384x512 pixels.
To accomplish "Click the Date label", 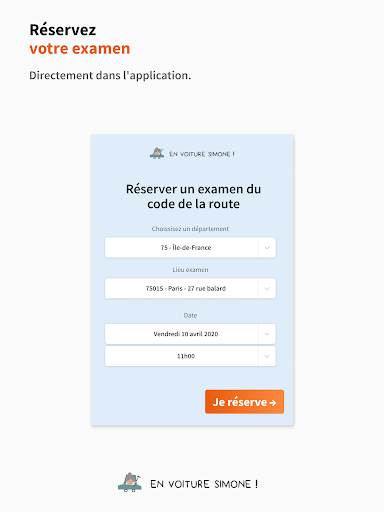I will coord(190,315).
